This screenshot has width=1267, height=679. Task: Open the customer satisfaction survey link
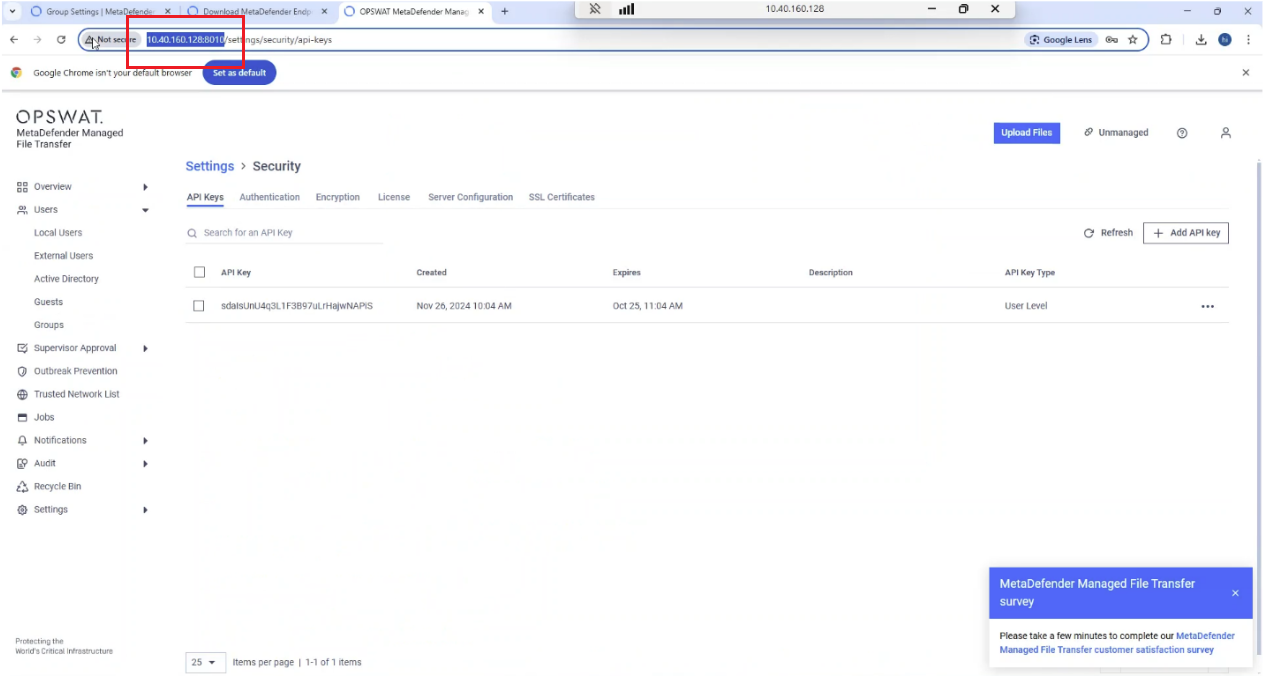[1117, 643]
